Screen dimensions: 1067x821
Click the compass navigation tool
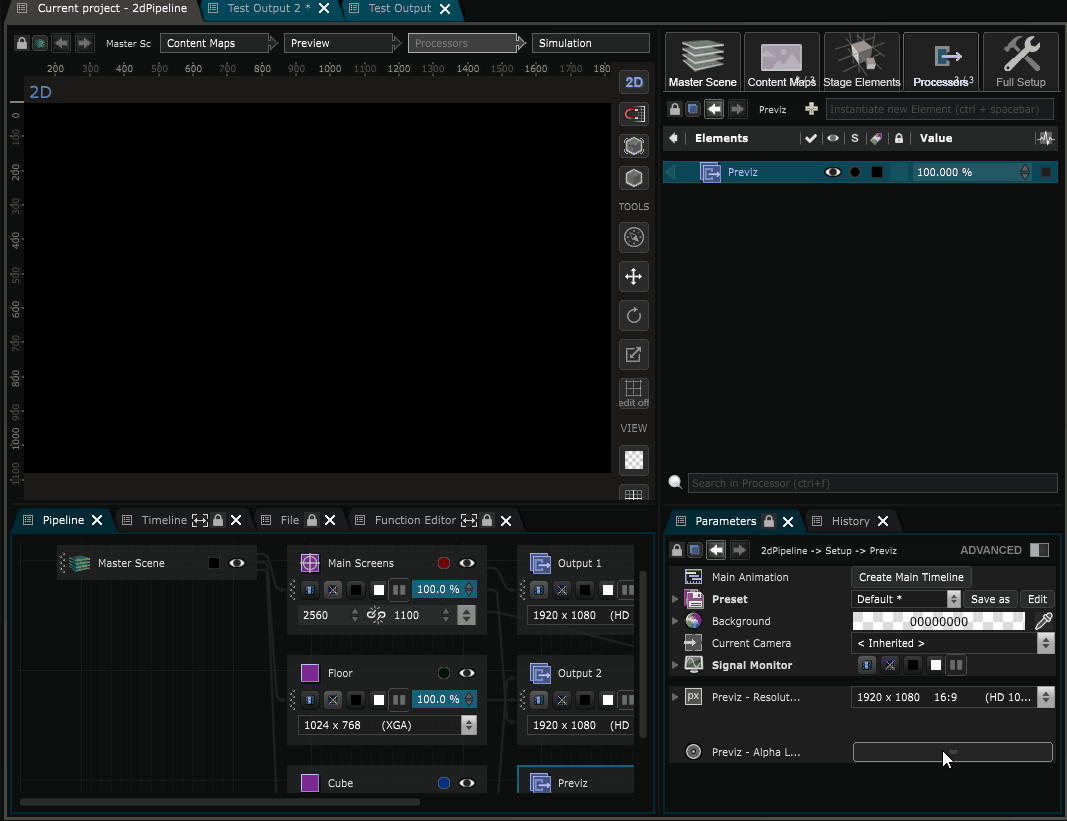pyautogui.click(x=634, y=238)
